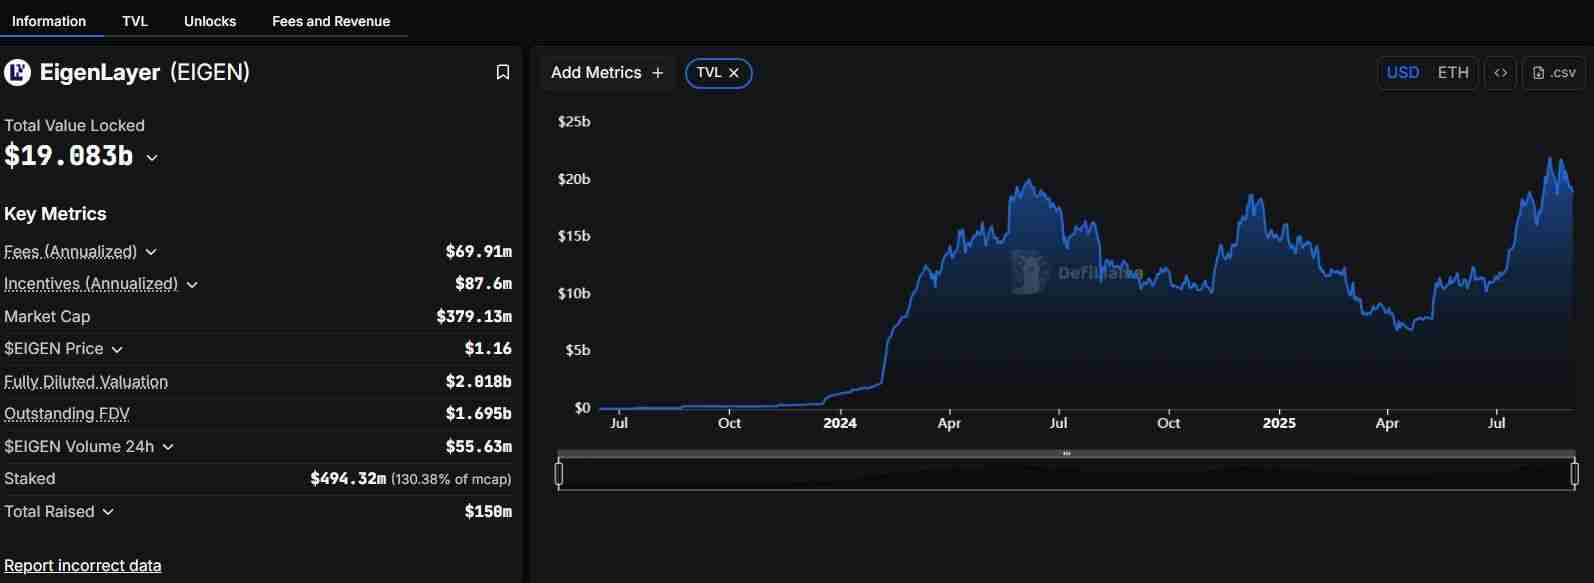Remove the TVL metric chip
The height and width of the screenshot is (583, 1594).
tap(734, 73)
